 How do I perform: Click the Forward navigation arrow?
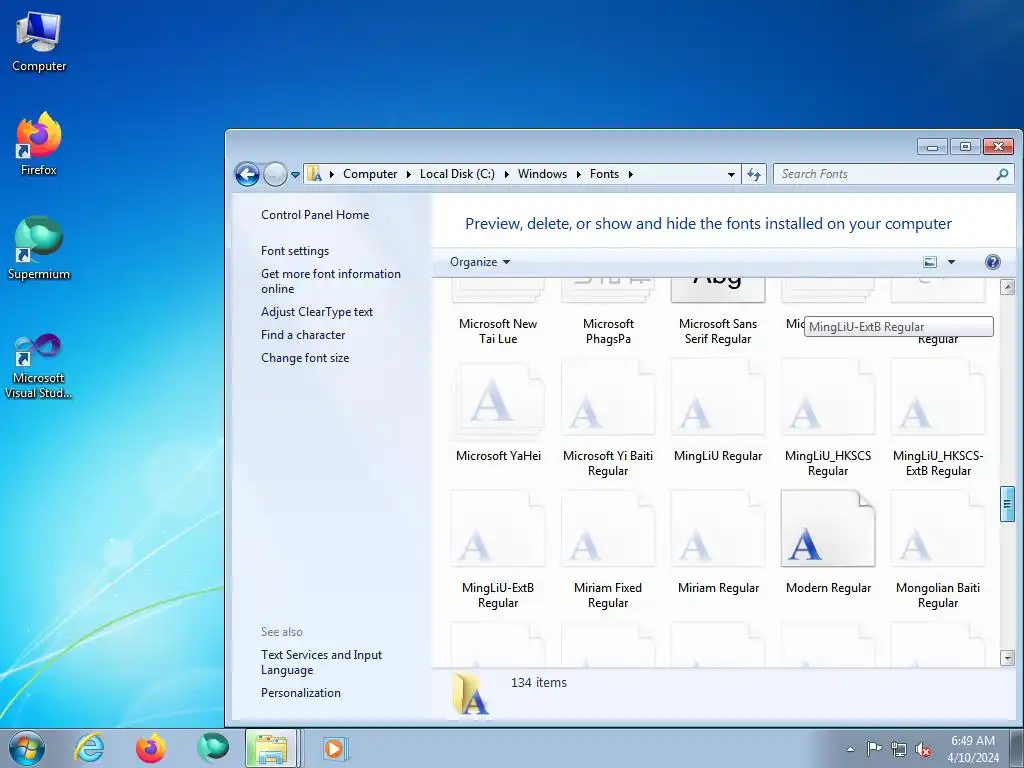[275, 174]
